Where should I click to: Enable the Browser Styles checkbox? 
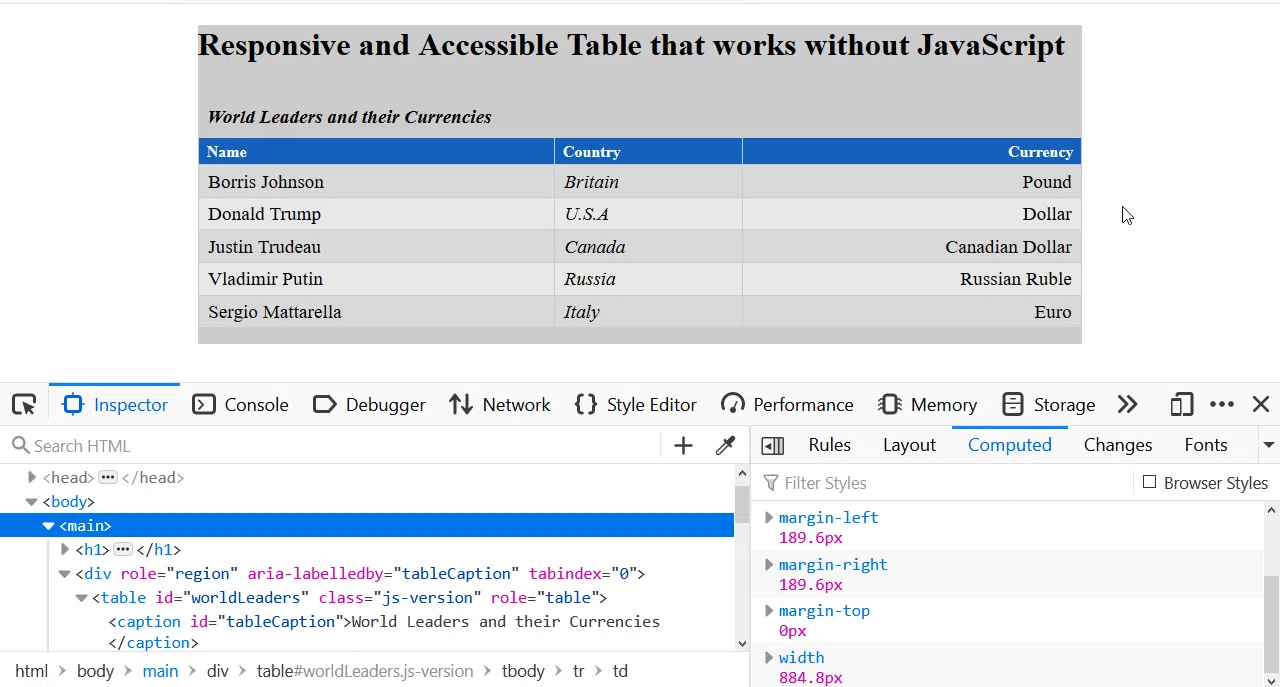coord(1149,483)
